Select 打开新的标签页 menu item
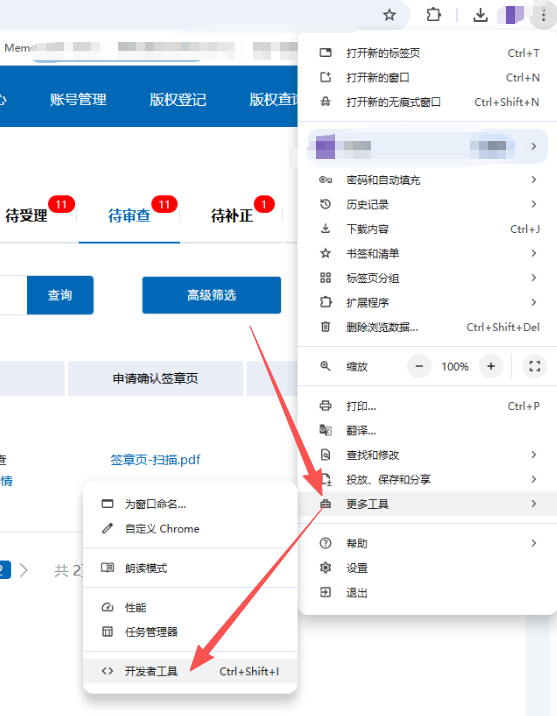557x716 pixels. pos(427,53)
